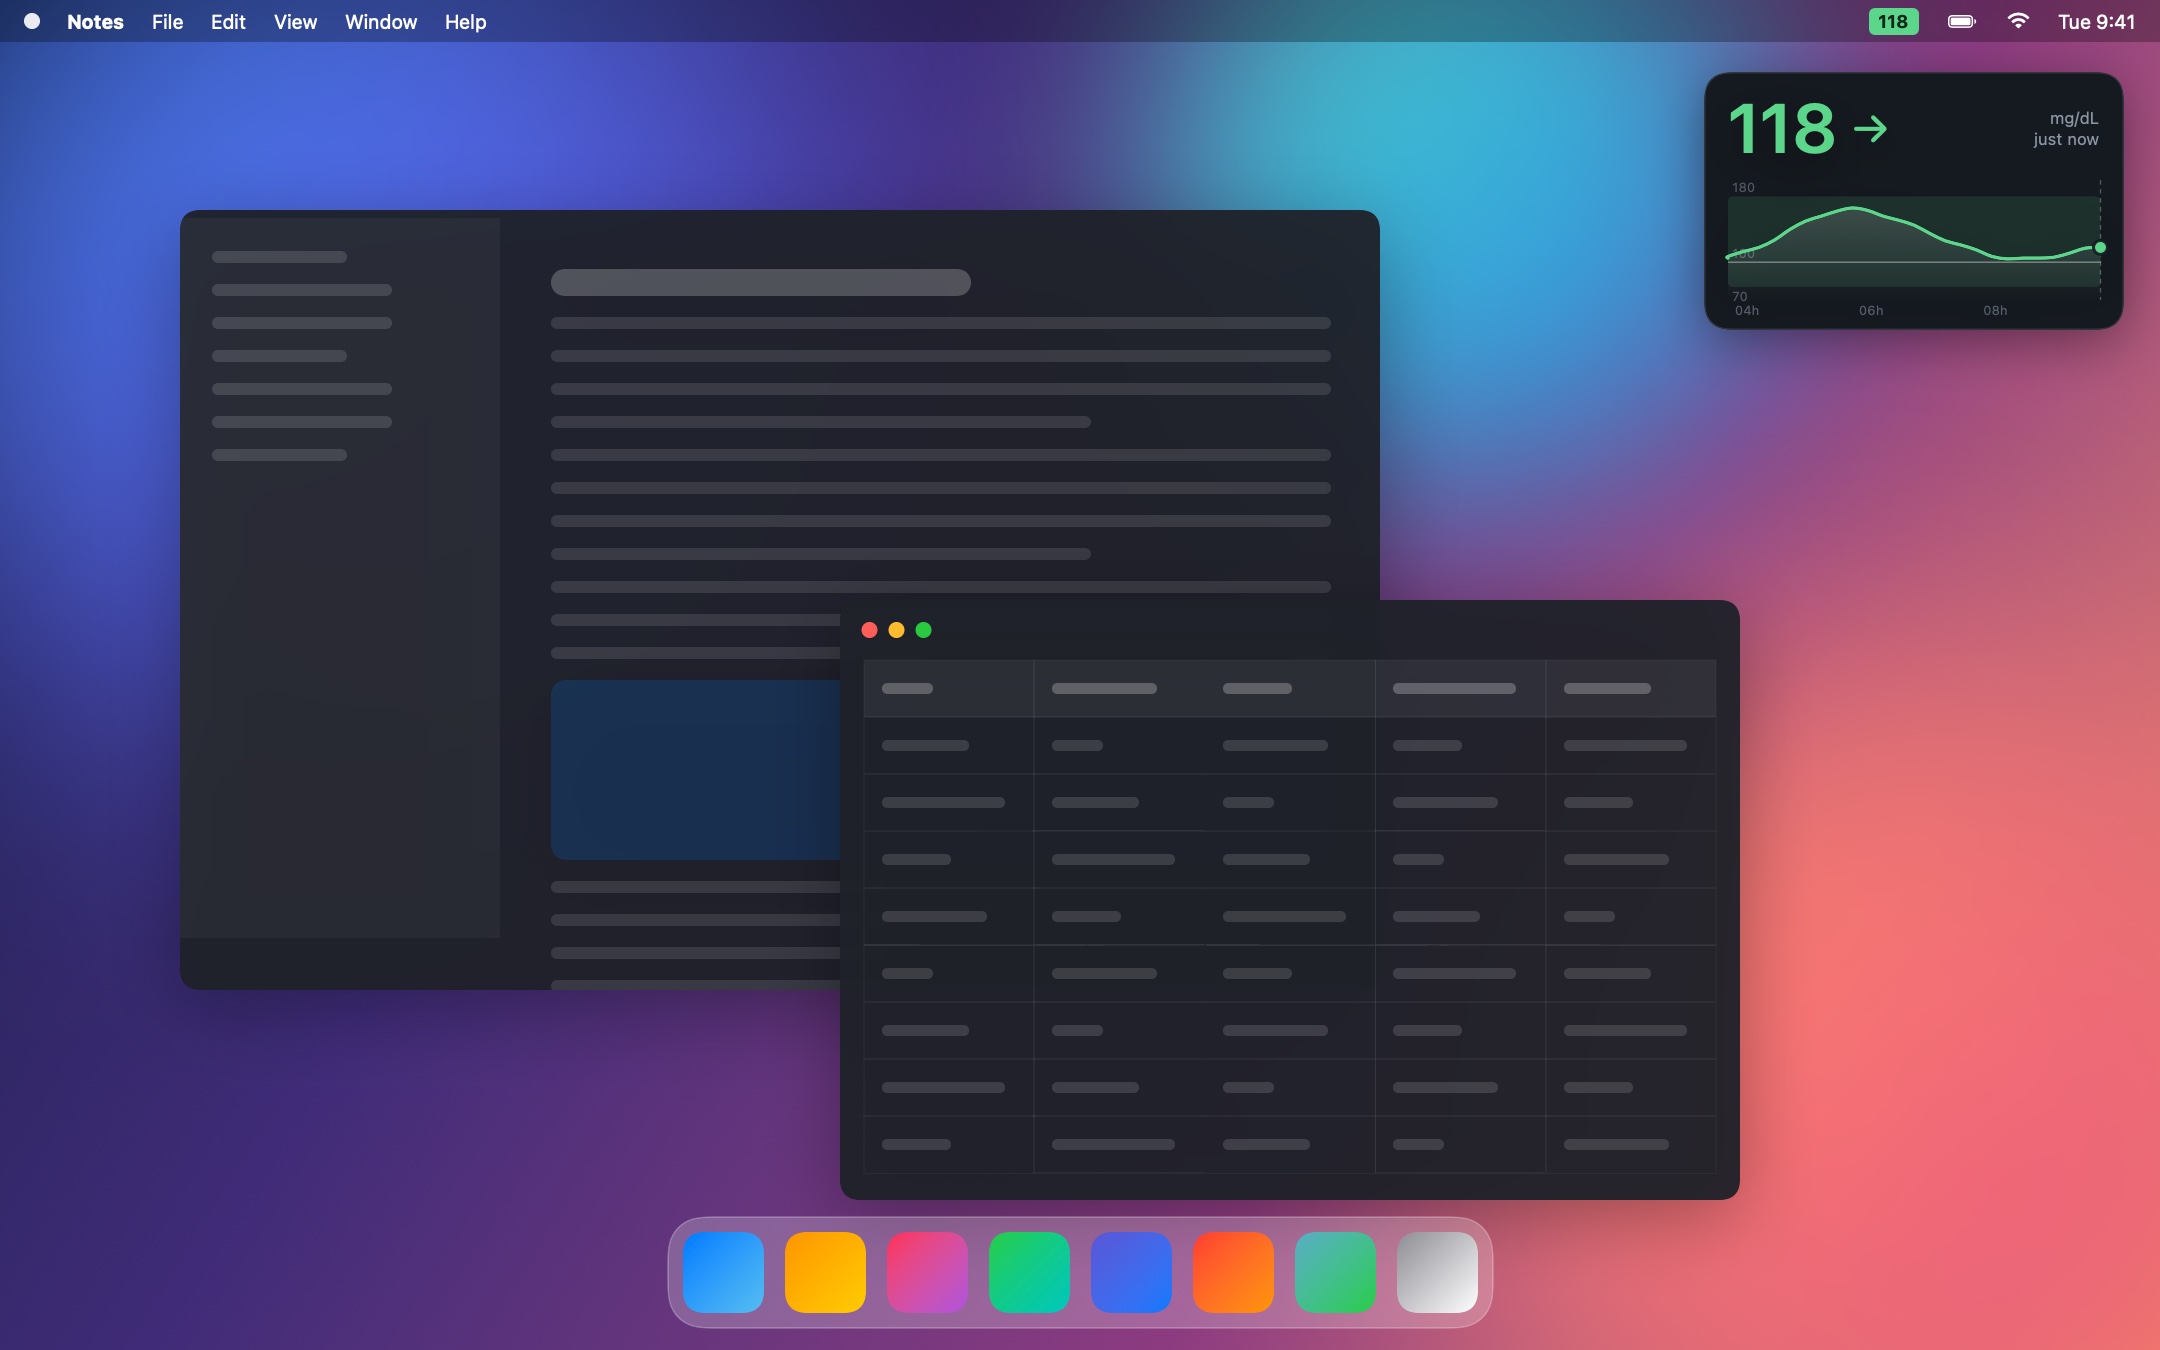This screenshot has height=1350, width=2160.
Task: Open the teal-green gradient app in the dock
Action: tap(1335, 1272)
